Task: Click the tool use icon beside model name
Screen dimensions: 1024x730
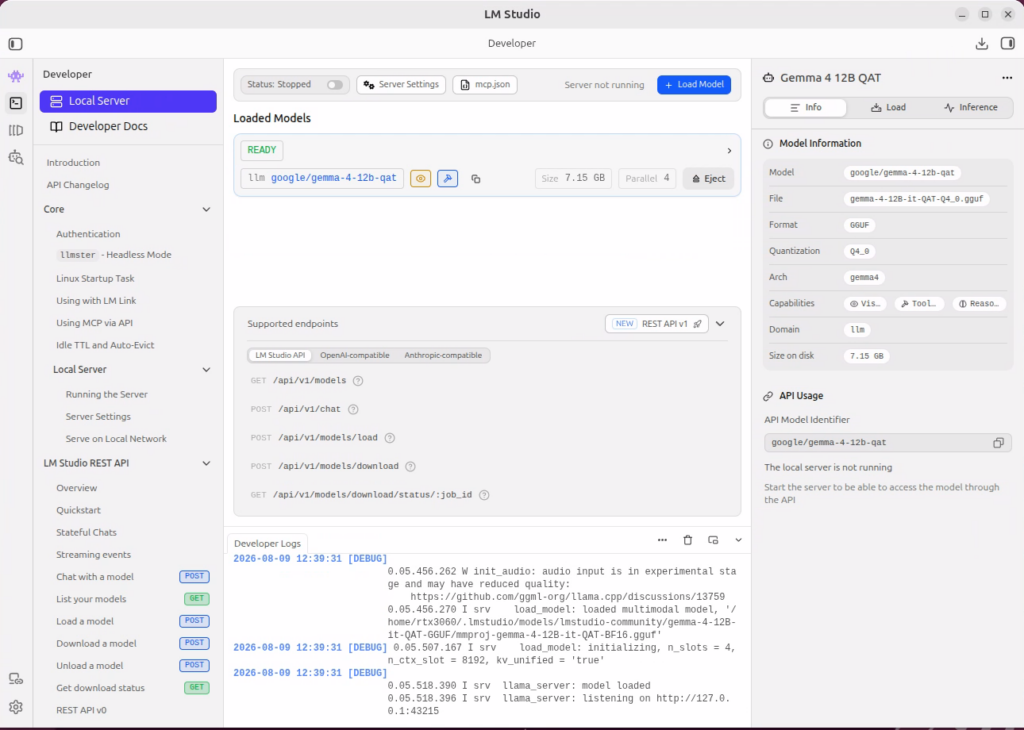Action: pos(447,178)
